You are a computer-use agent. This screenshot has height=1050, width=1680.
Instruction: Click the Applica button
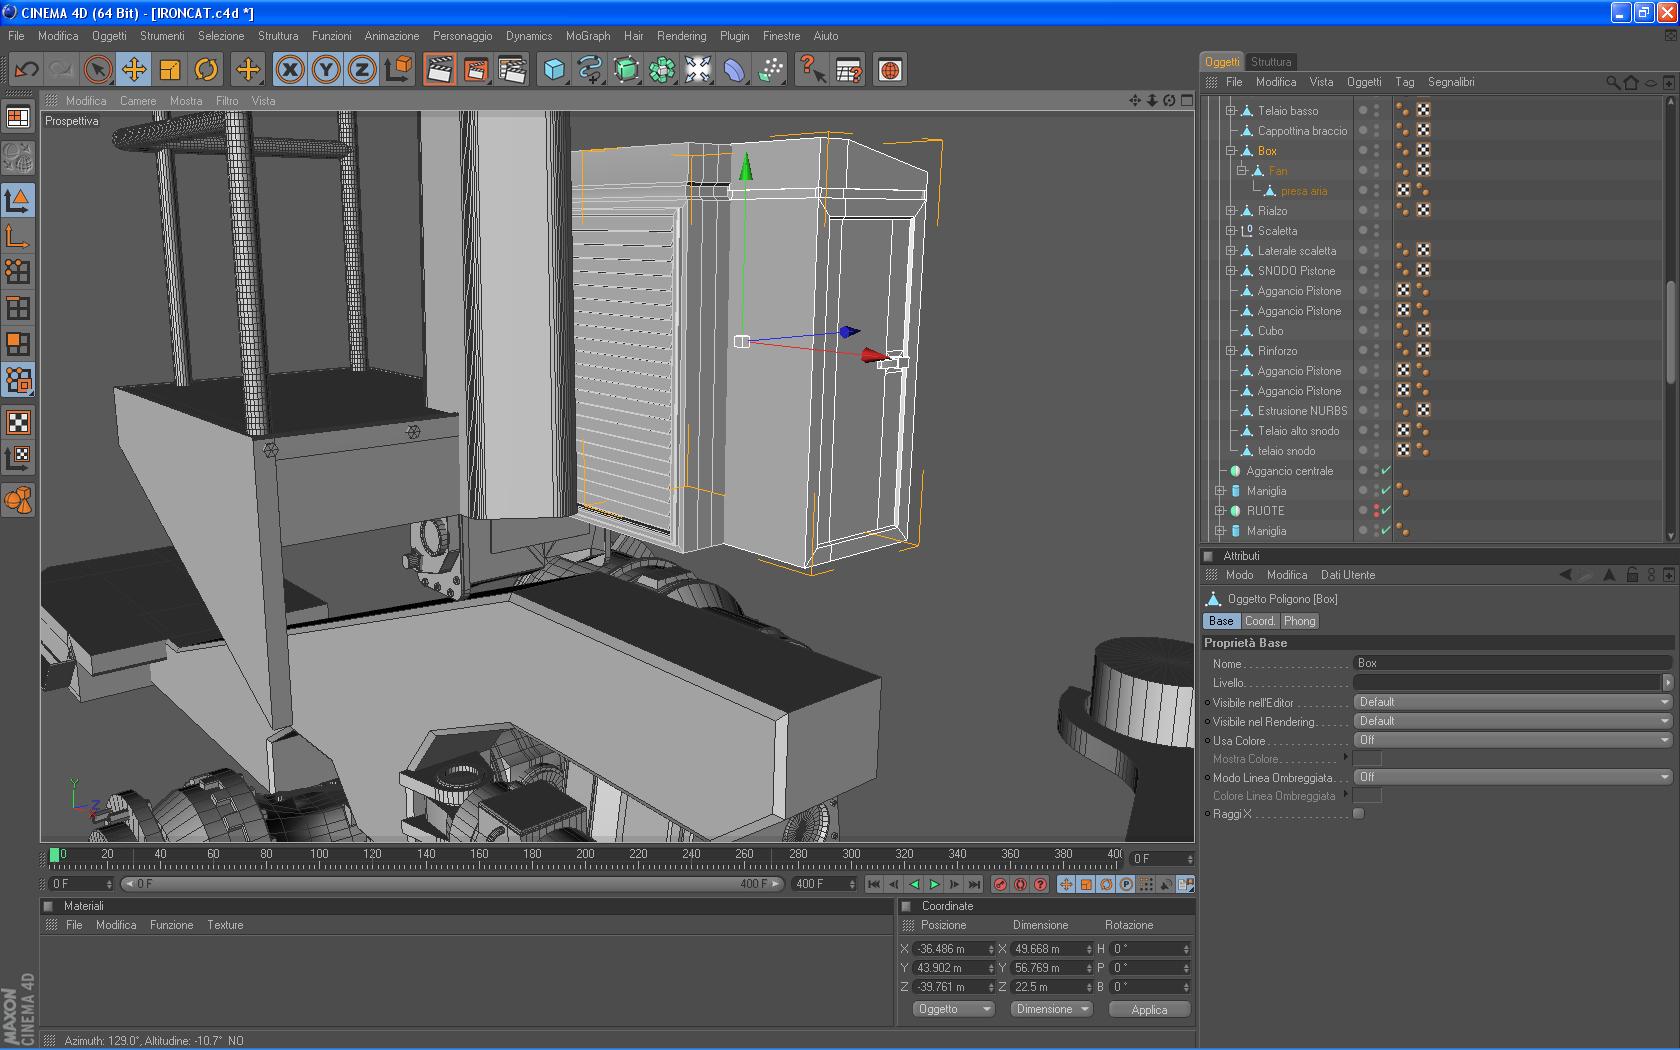coord(1149,1010)
